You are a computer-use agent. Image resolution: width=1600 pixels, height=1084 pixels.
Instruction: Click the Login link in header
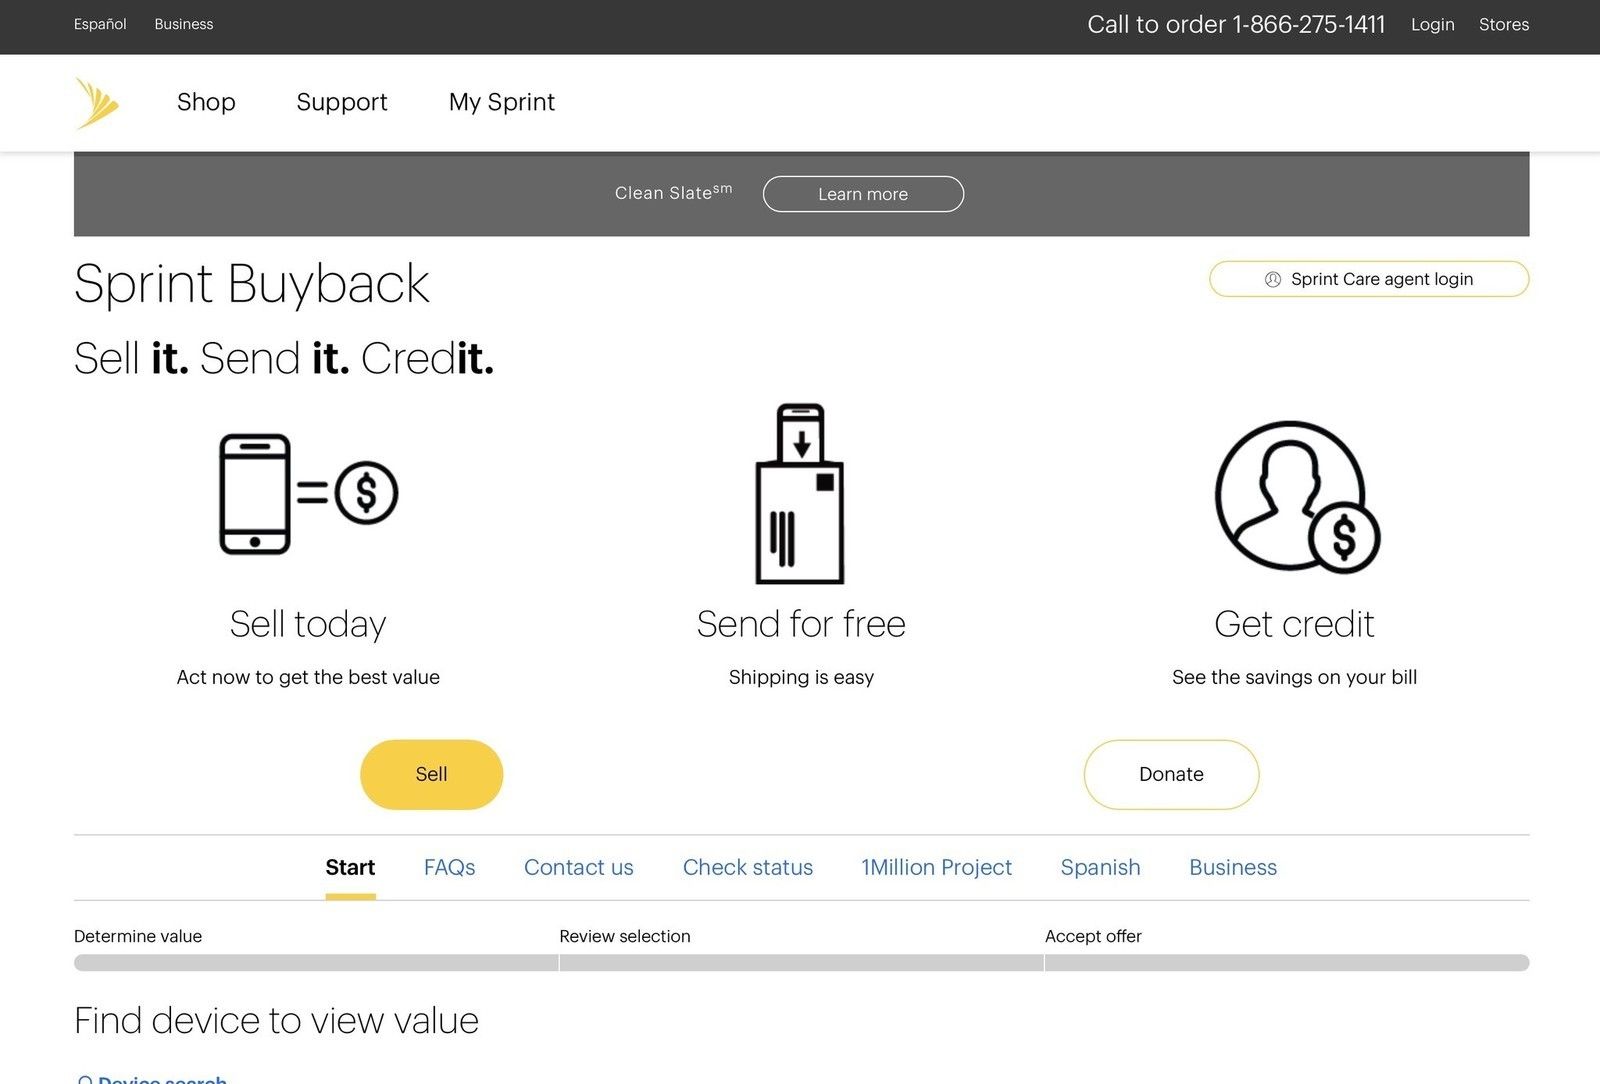point(1432,24)
